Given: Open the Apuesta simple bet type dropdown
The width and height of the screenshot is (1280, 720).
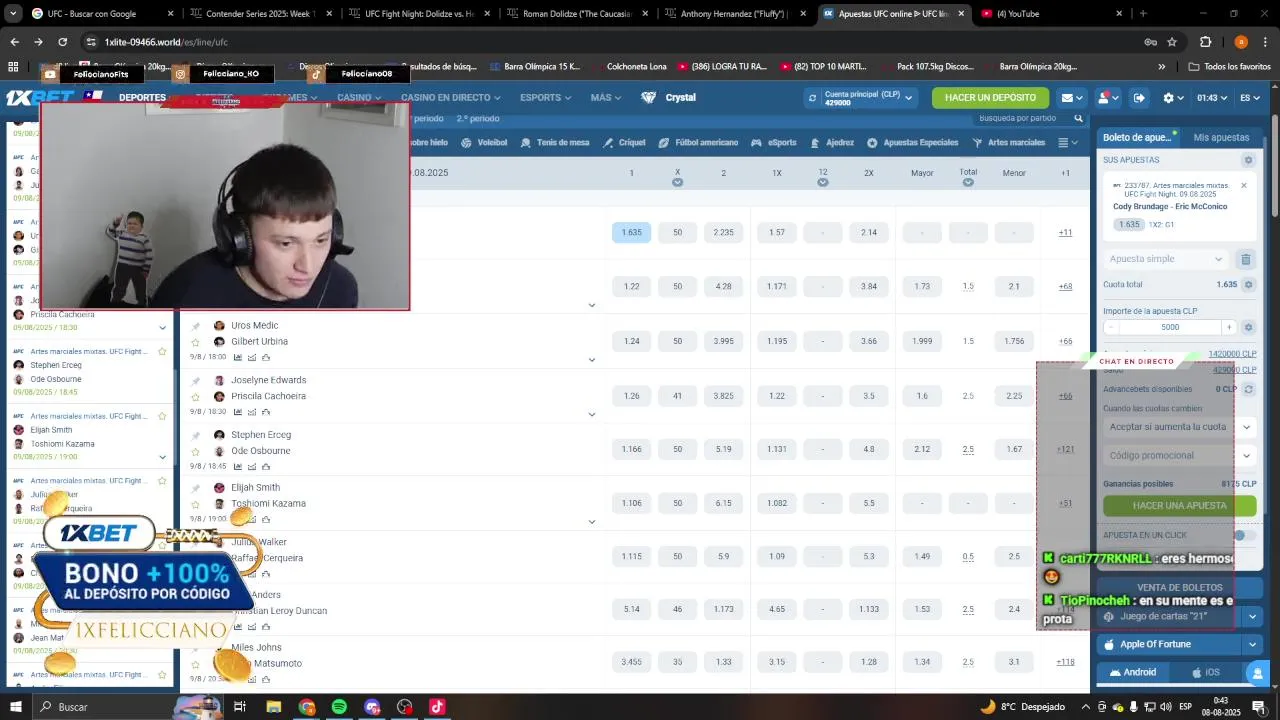Looking at the screenshot, I should point(1166,259).
